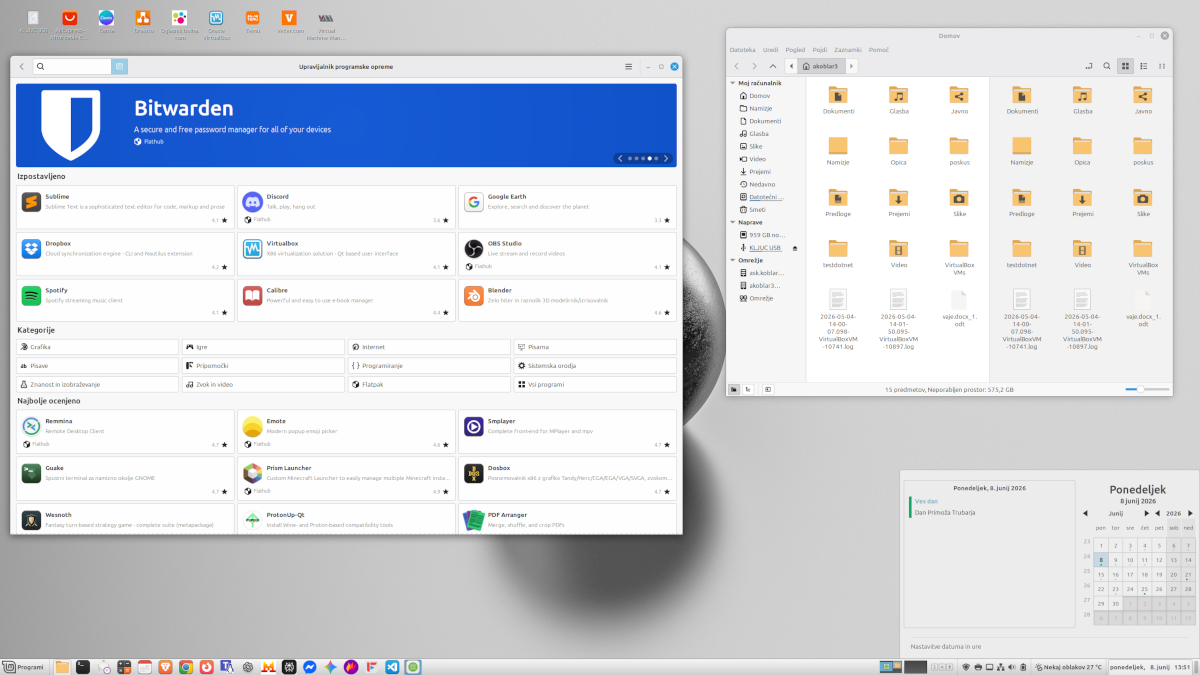Open the Spotify app card
The height and width of the screenshot is (675, 1200).
[x=126, y=300]
